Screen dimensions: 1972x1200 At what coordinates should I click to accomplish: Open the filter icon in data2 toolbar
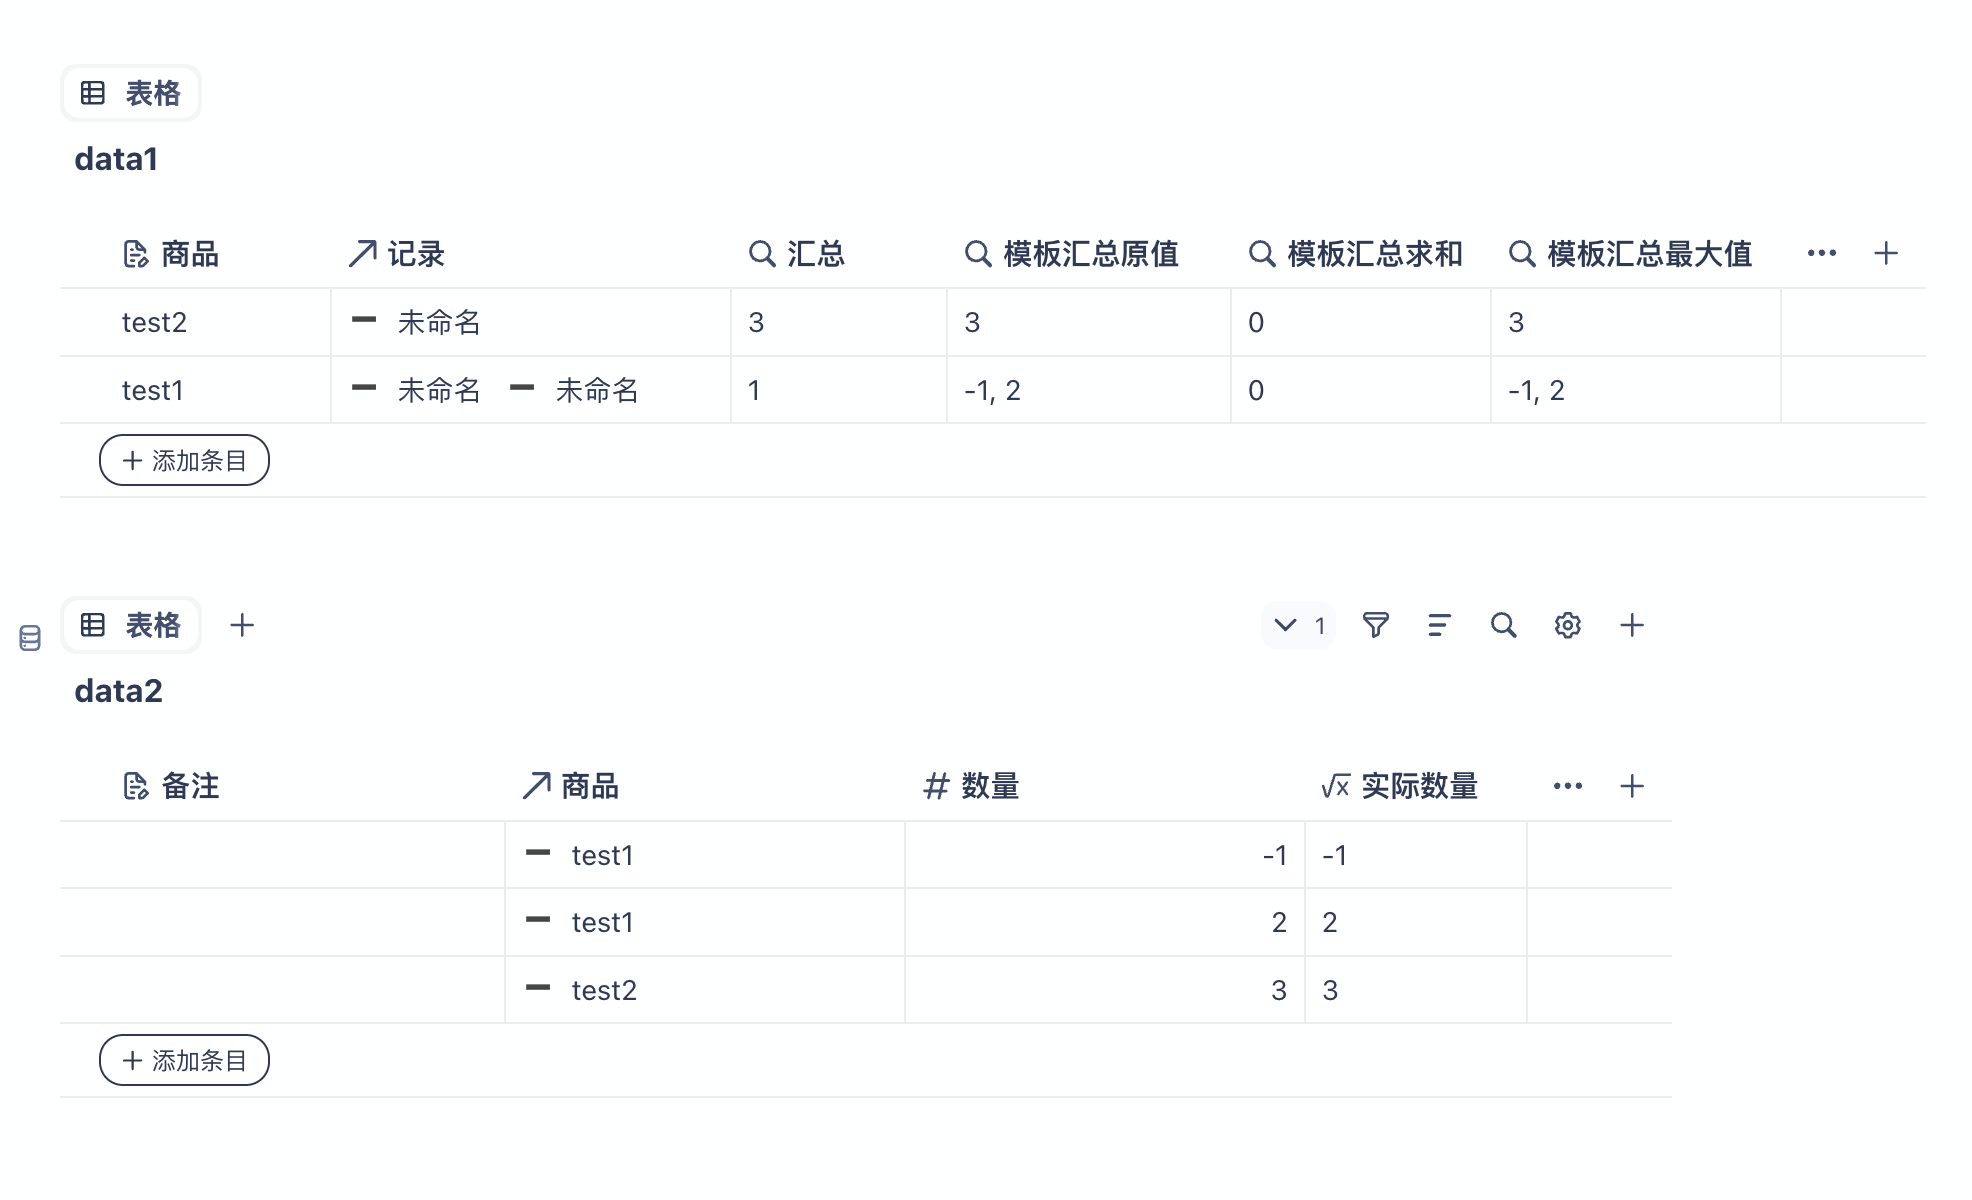point(1376,625)
